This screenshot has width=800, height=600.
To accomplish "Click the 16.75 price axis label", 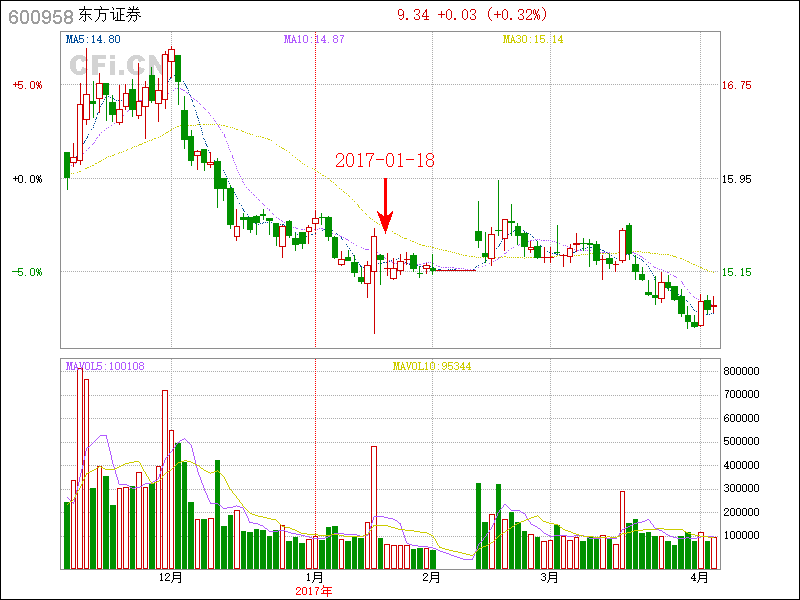I will [737, 85].
